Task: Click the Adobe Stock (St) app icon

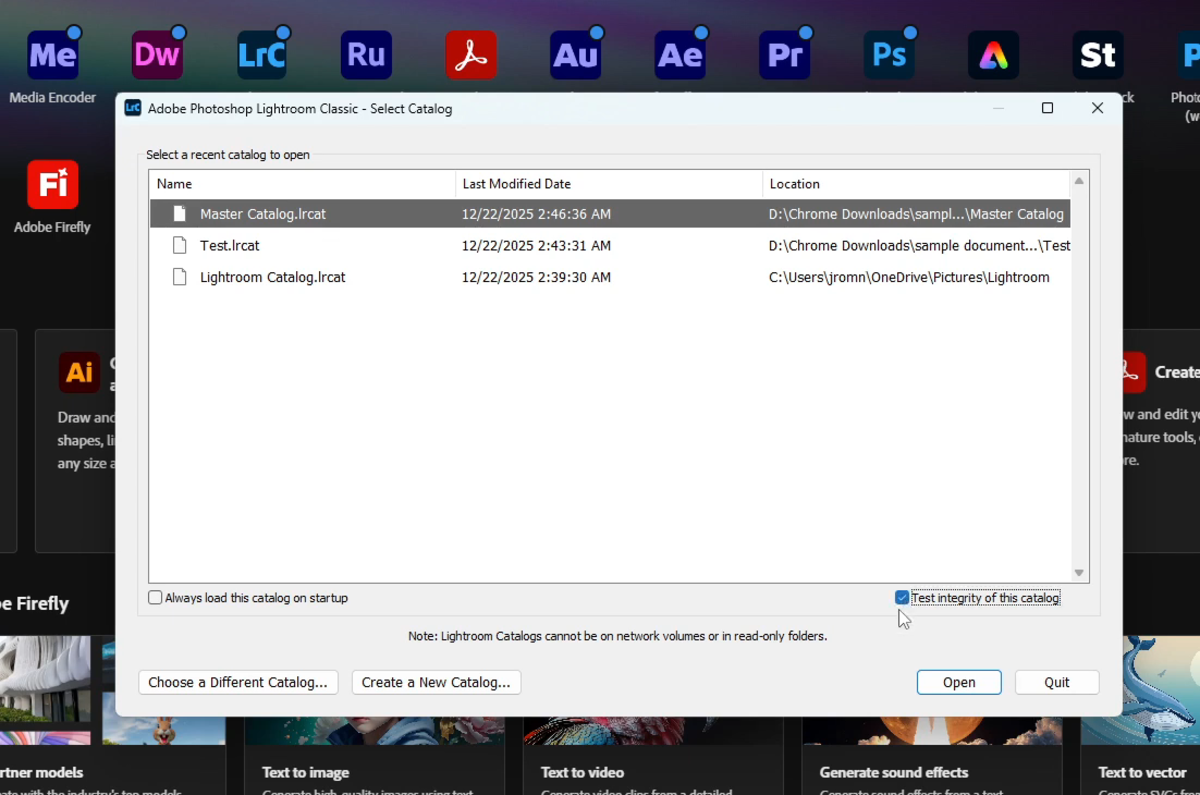Action: coord(1098,55)
